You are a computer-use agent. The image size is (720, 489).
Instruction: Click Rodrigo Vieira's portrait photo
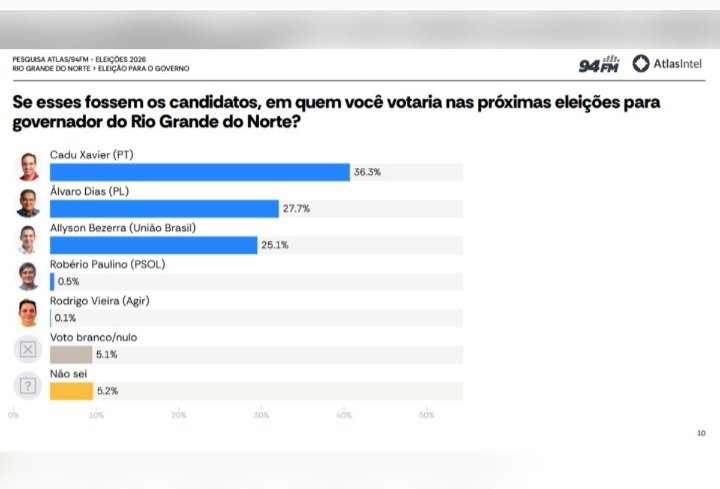pos(28,313)
